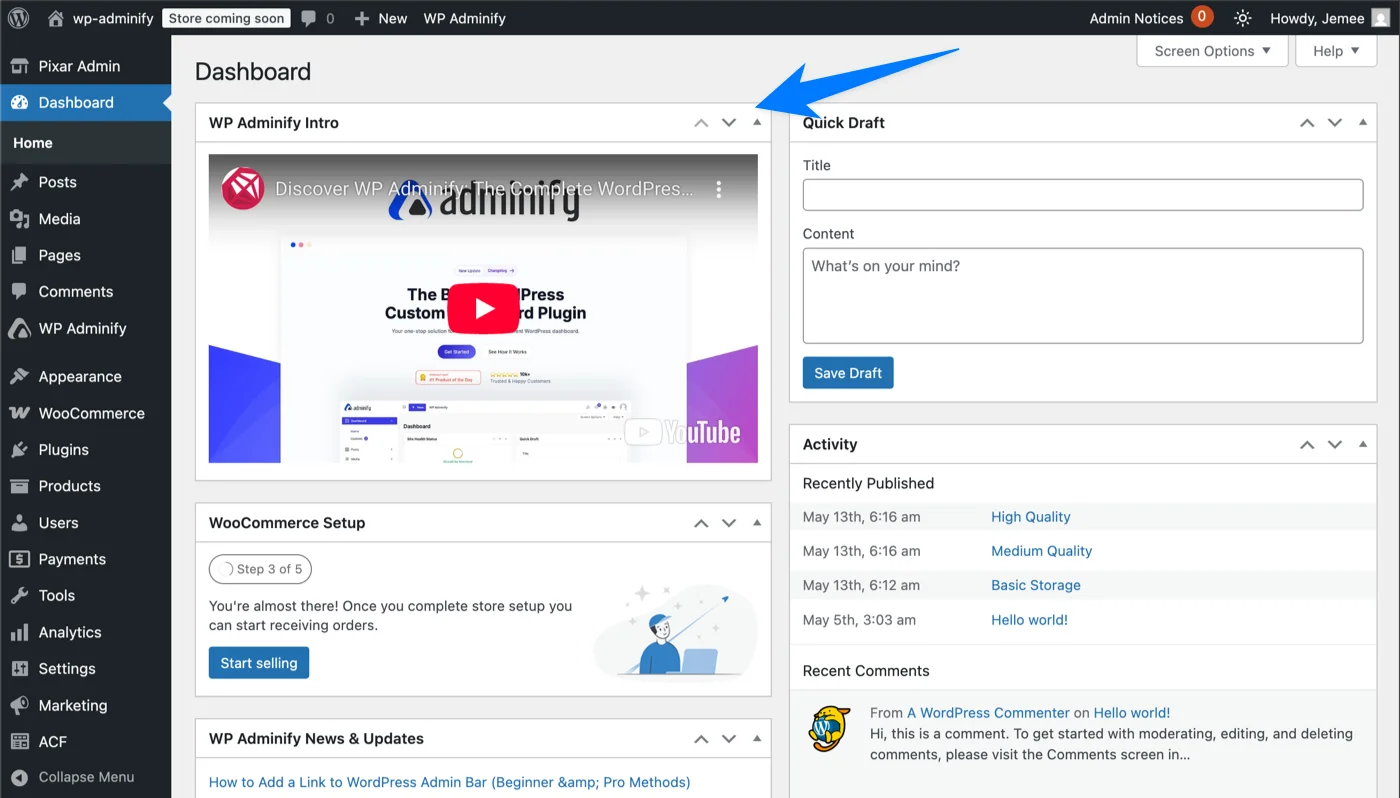The height and width of the screenshot is (798, 1400).
Task: Click the Settings sliders icon
Action: [x=19, y=669]
